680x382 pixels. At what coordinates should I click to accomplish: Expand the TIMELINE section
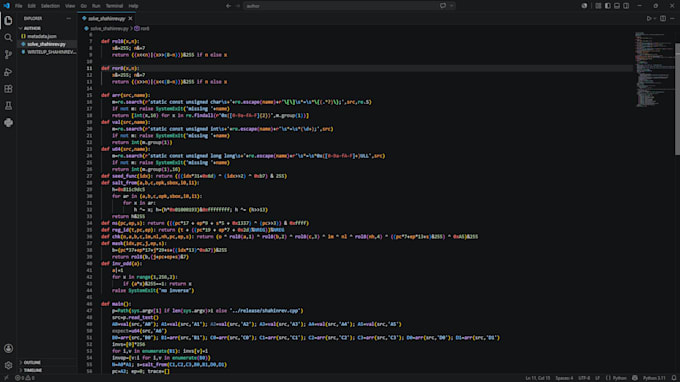(47, 370)
